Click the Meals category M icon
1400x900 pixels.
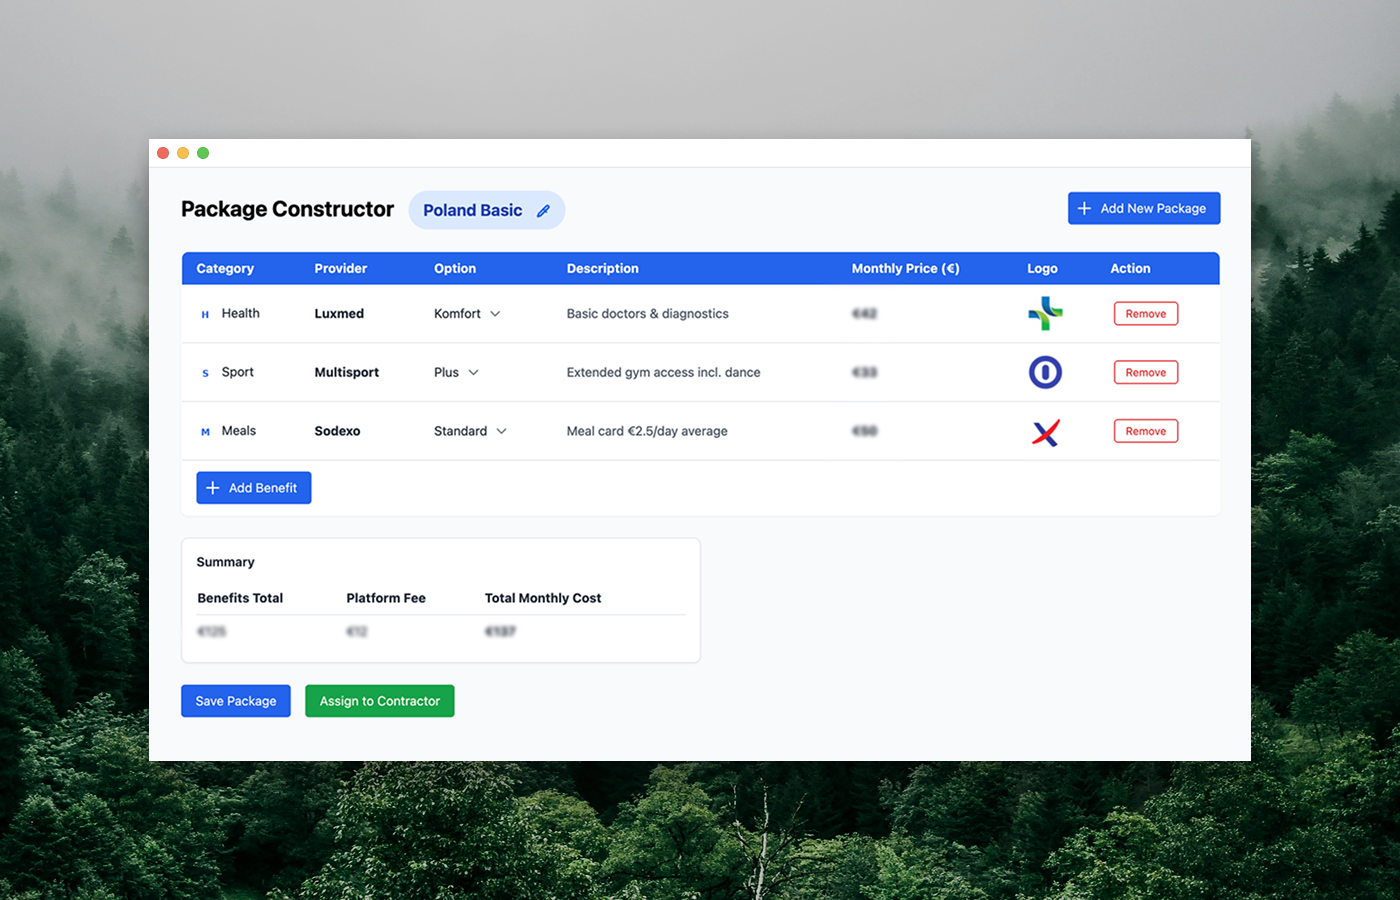205,432
